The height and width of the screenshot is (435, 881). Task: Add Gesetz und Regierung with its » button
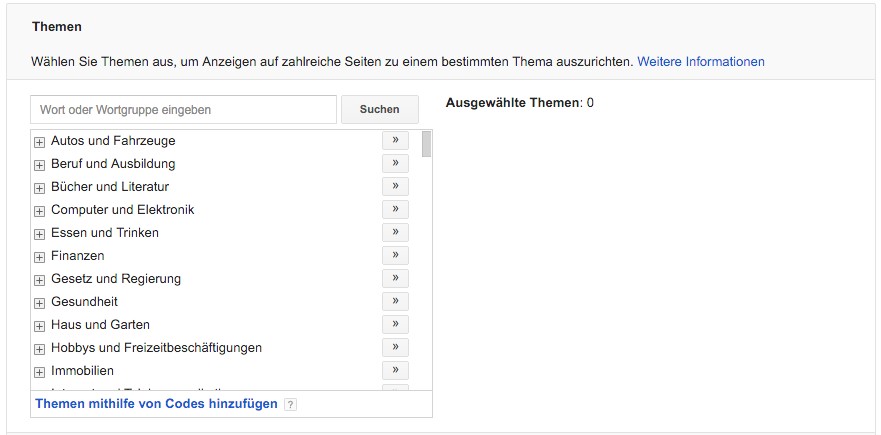(x=395, y=279)
